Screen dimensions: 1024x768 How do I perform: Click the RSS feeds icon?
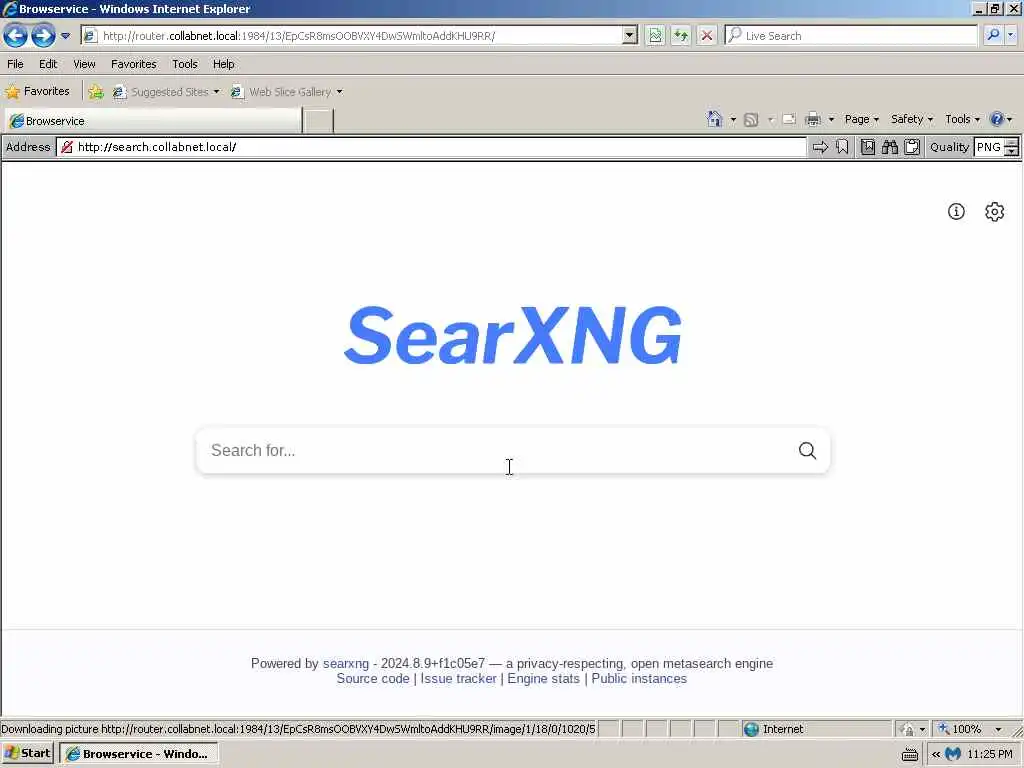click(x=751, y=120)
